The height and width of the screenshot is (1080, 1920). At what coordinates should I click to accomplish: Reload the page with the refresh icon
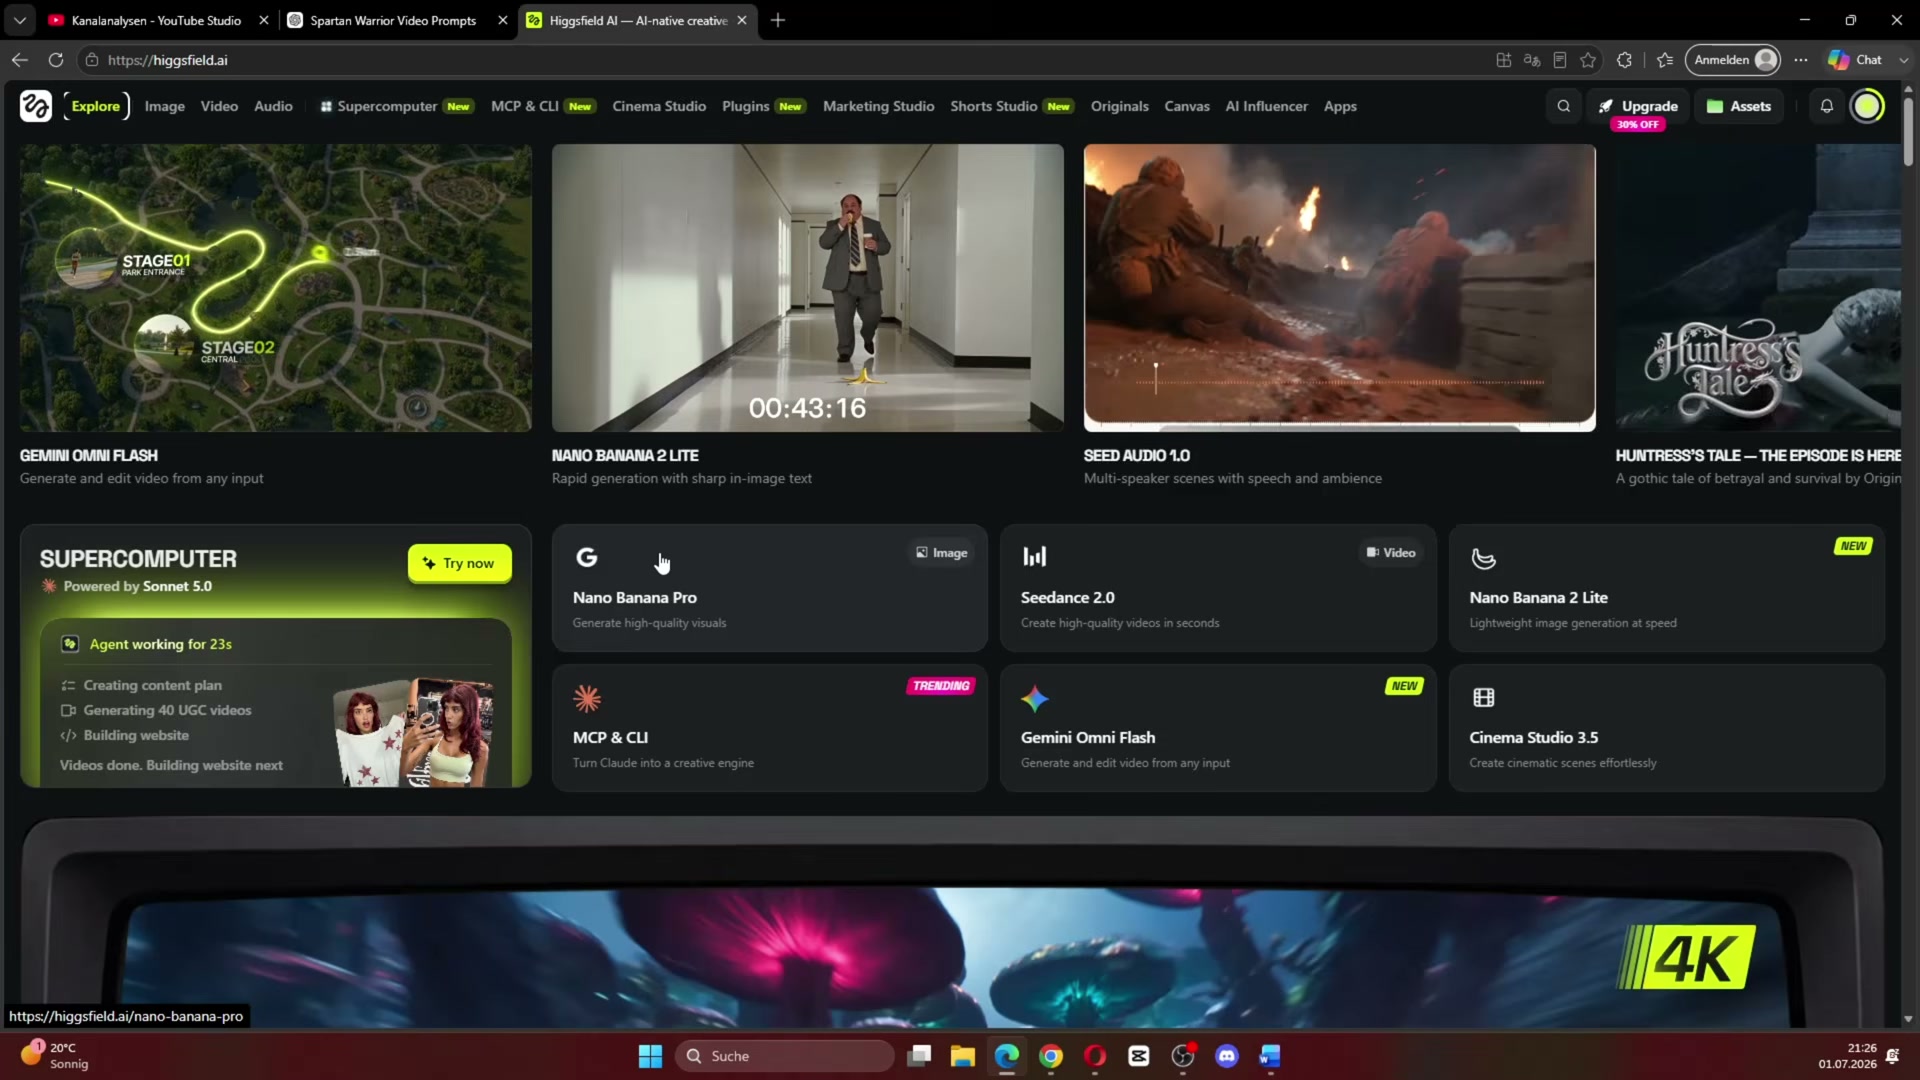click(x=56, y=60)
